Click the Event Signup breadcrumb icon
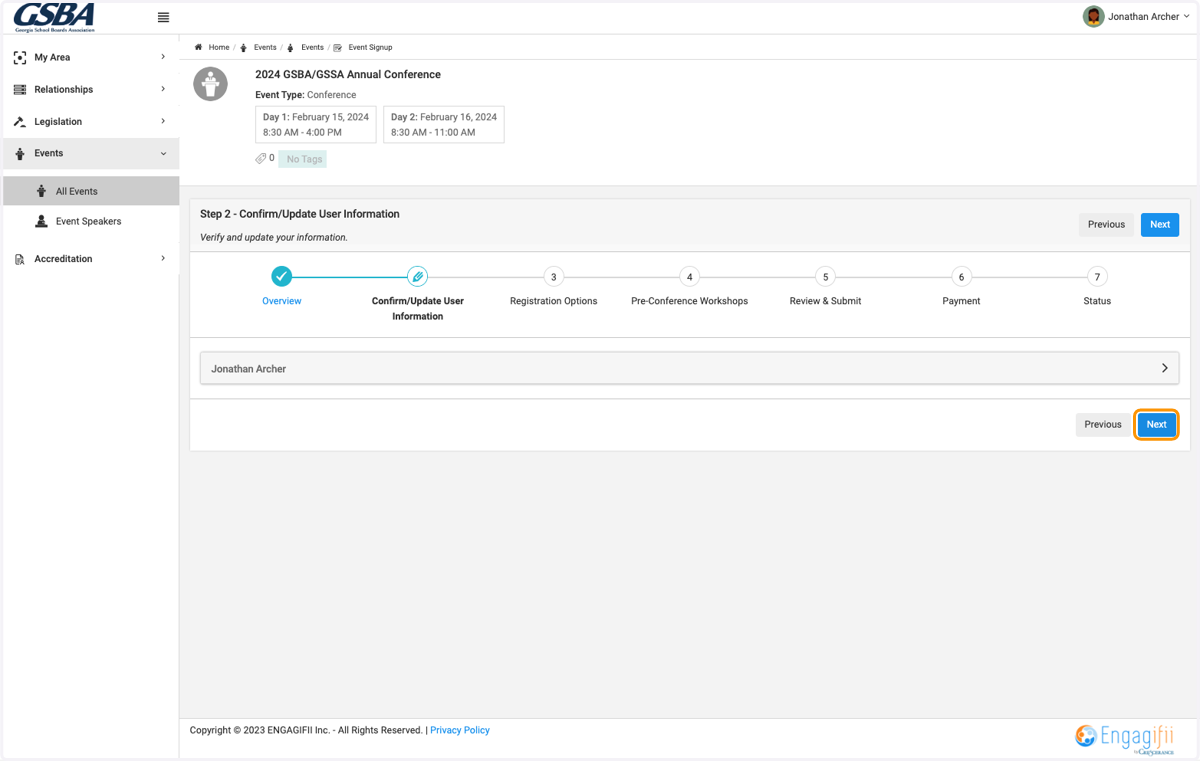Screen dimensions: 1200x761 338,47
